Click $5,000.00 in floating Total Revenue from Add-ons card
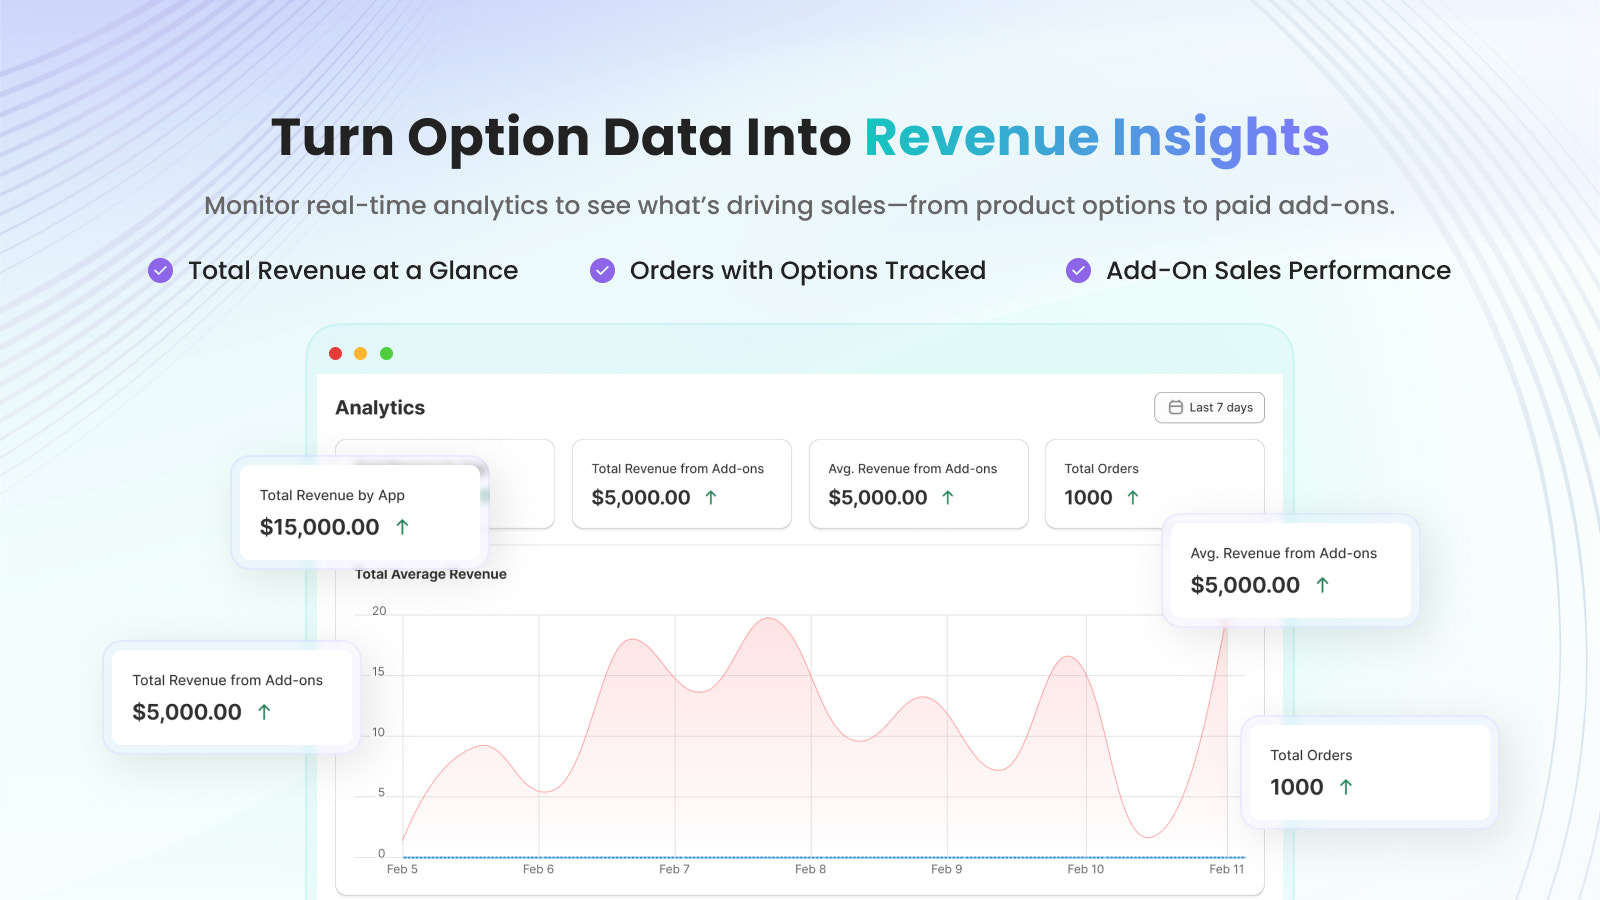Image resolution: width=1600 pixels, height=900 pixels. coord(187,712)
